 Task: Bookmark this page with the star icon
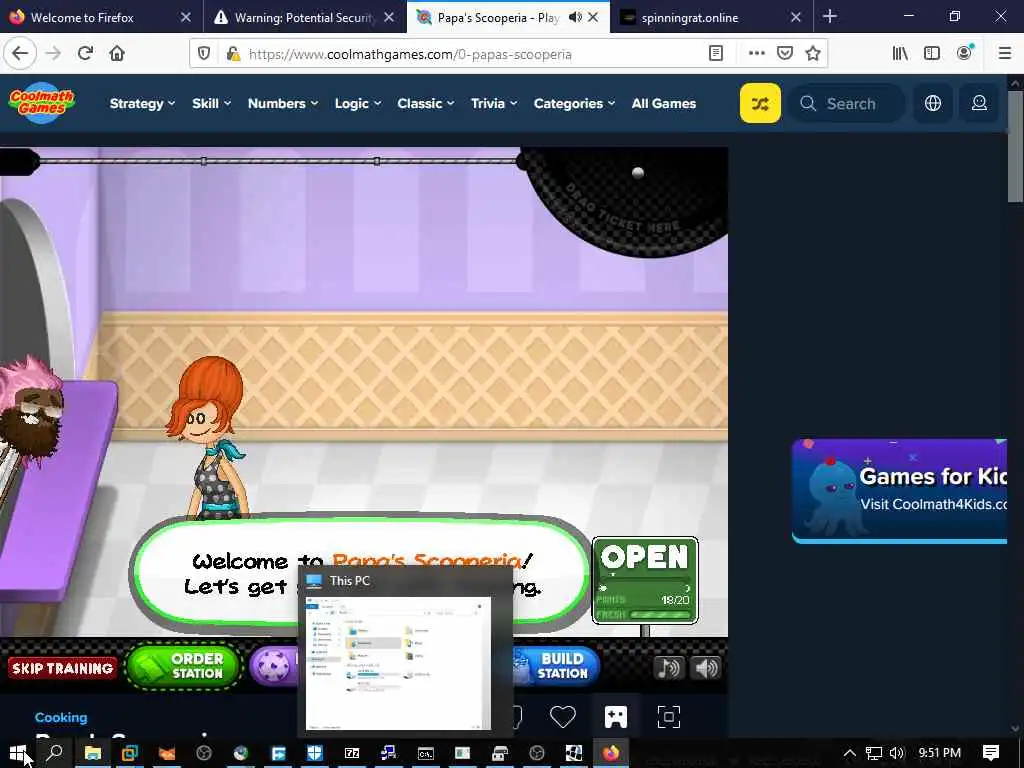tap(813, 54)
